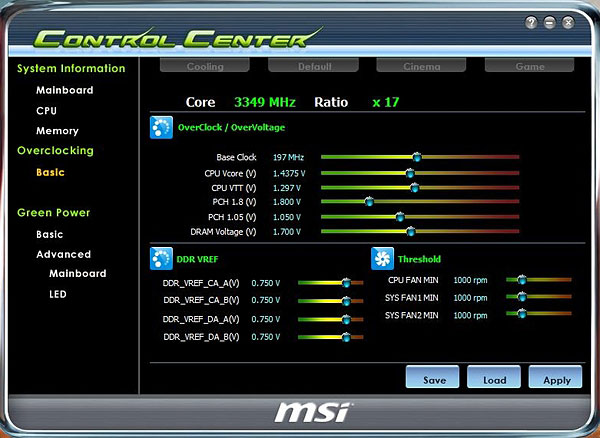Viewport: 600px width, 438px height.
Task: Click the DDR_VREF_CA_A 0.750 V value
Action: (x=266, y=283)
